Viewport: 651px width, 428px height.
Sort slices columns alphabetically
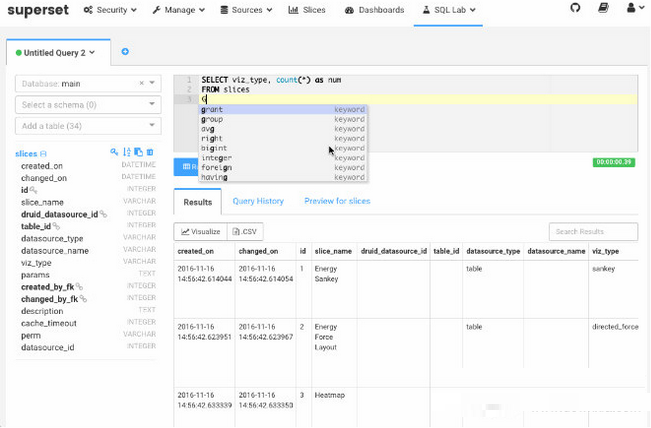click(127, 152)
